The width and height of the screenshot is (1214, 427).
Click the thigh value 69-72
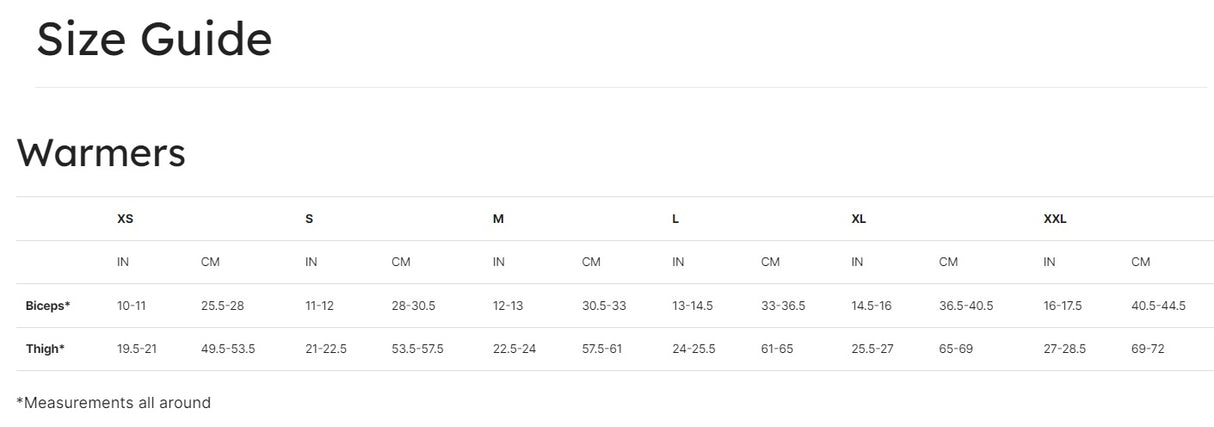click(x=1147, y=349)
